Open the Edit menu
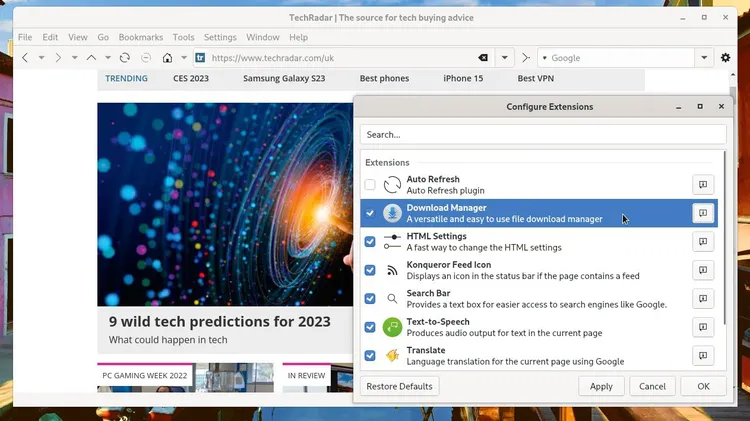The image size is (750, 421). [50, 37]
